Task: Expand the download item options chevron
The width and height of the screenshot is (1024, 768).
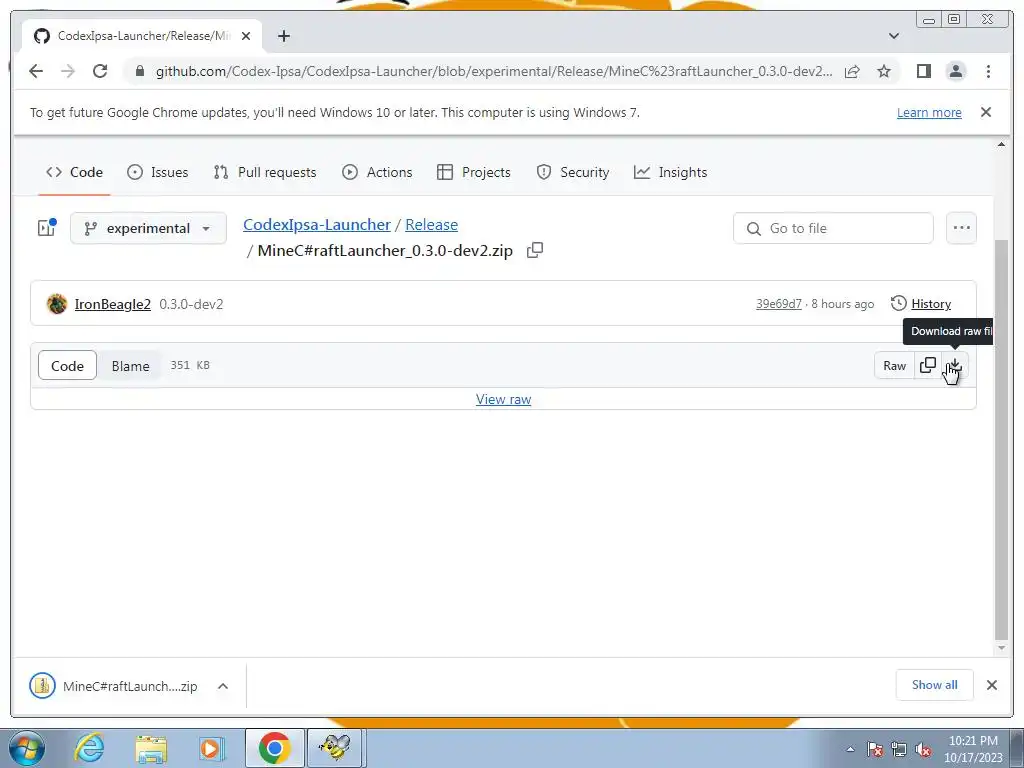Action: click(x=223, y=686)
